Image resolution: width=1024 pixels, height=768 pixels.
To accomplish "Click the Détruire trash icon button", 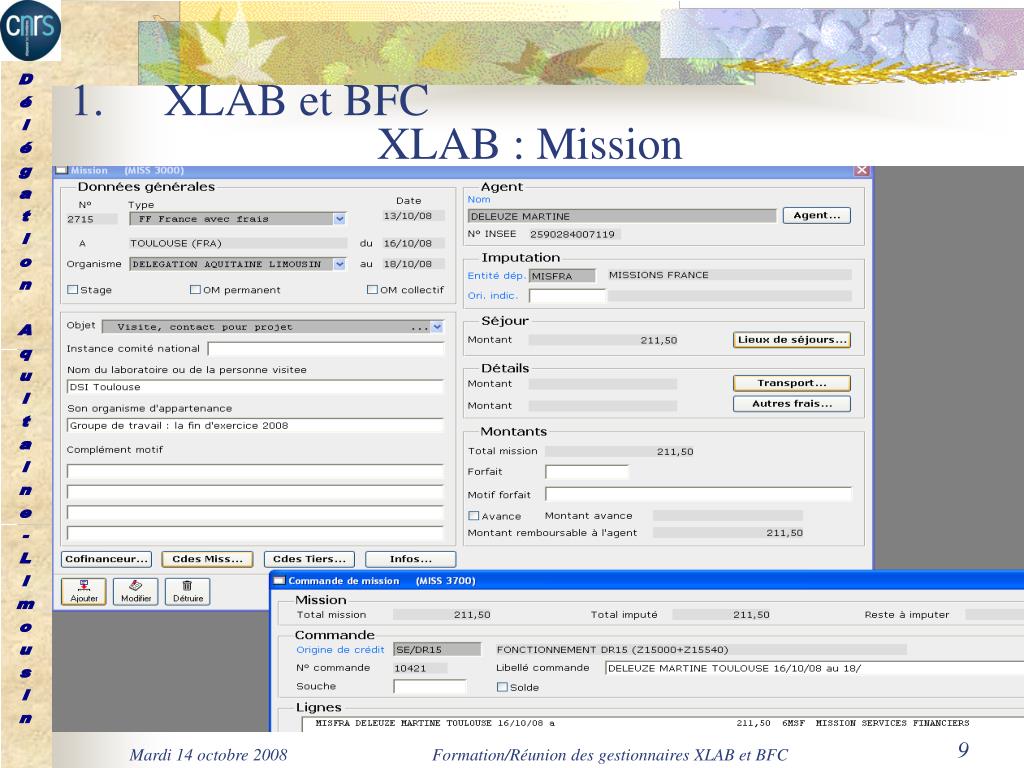I will click(187, 591).
